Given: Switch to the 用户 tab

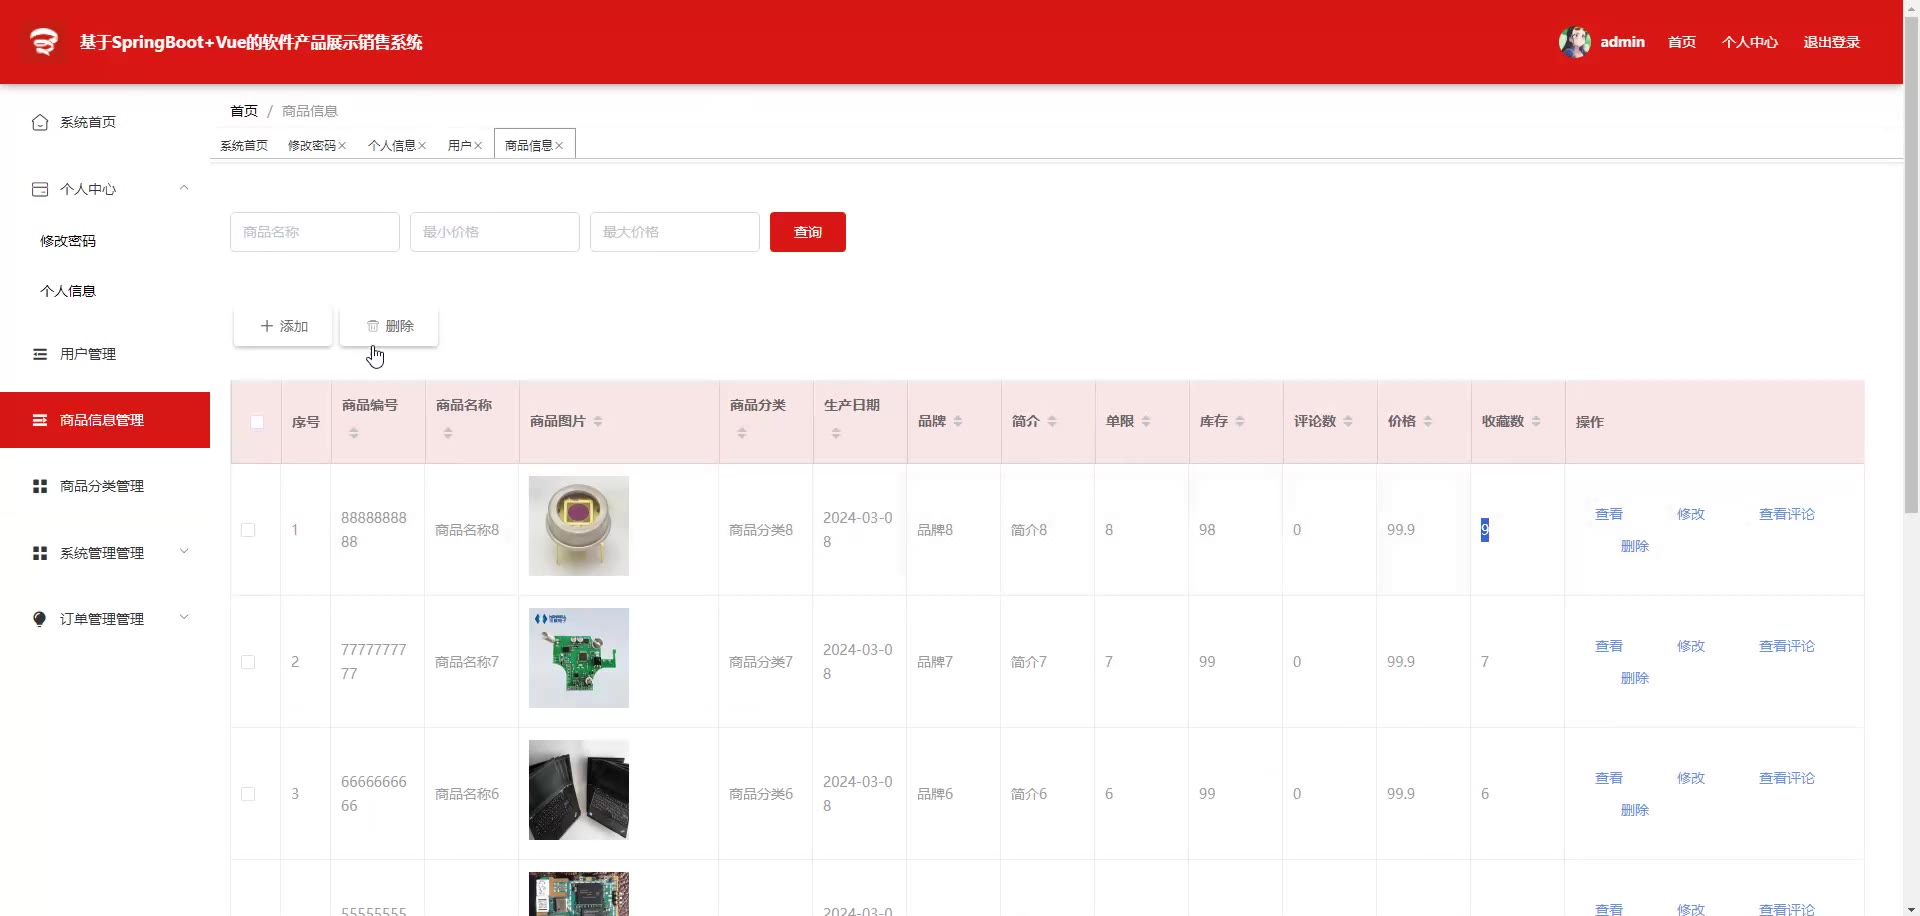Looking at the screenshot, I should point(460,146).
